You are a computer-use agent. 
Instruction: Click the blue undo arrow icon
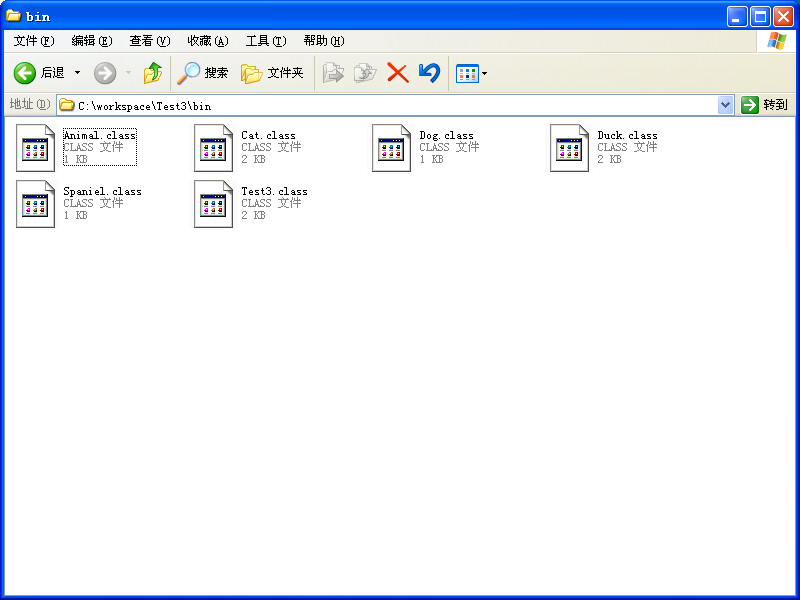(x=430, y=73)
